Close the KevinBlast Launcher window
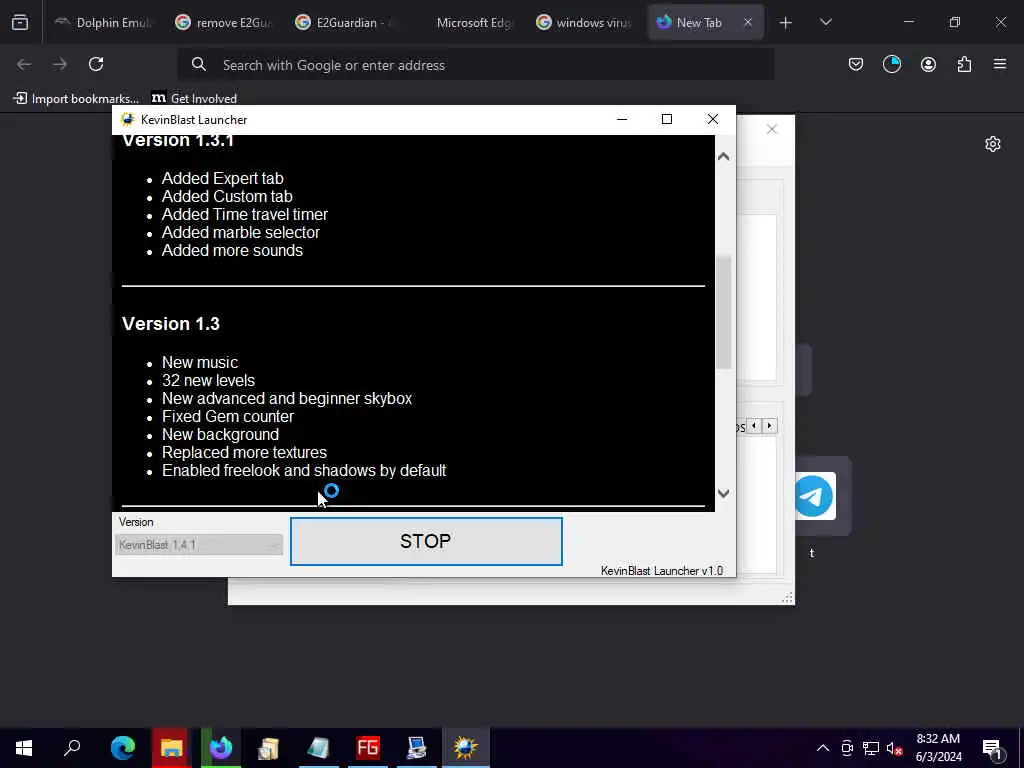 pyautogui.click(x=712, y=119)
